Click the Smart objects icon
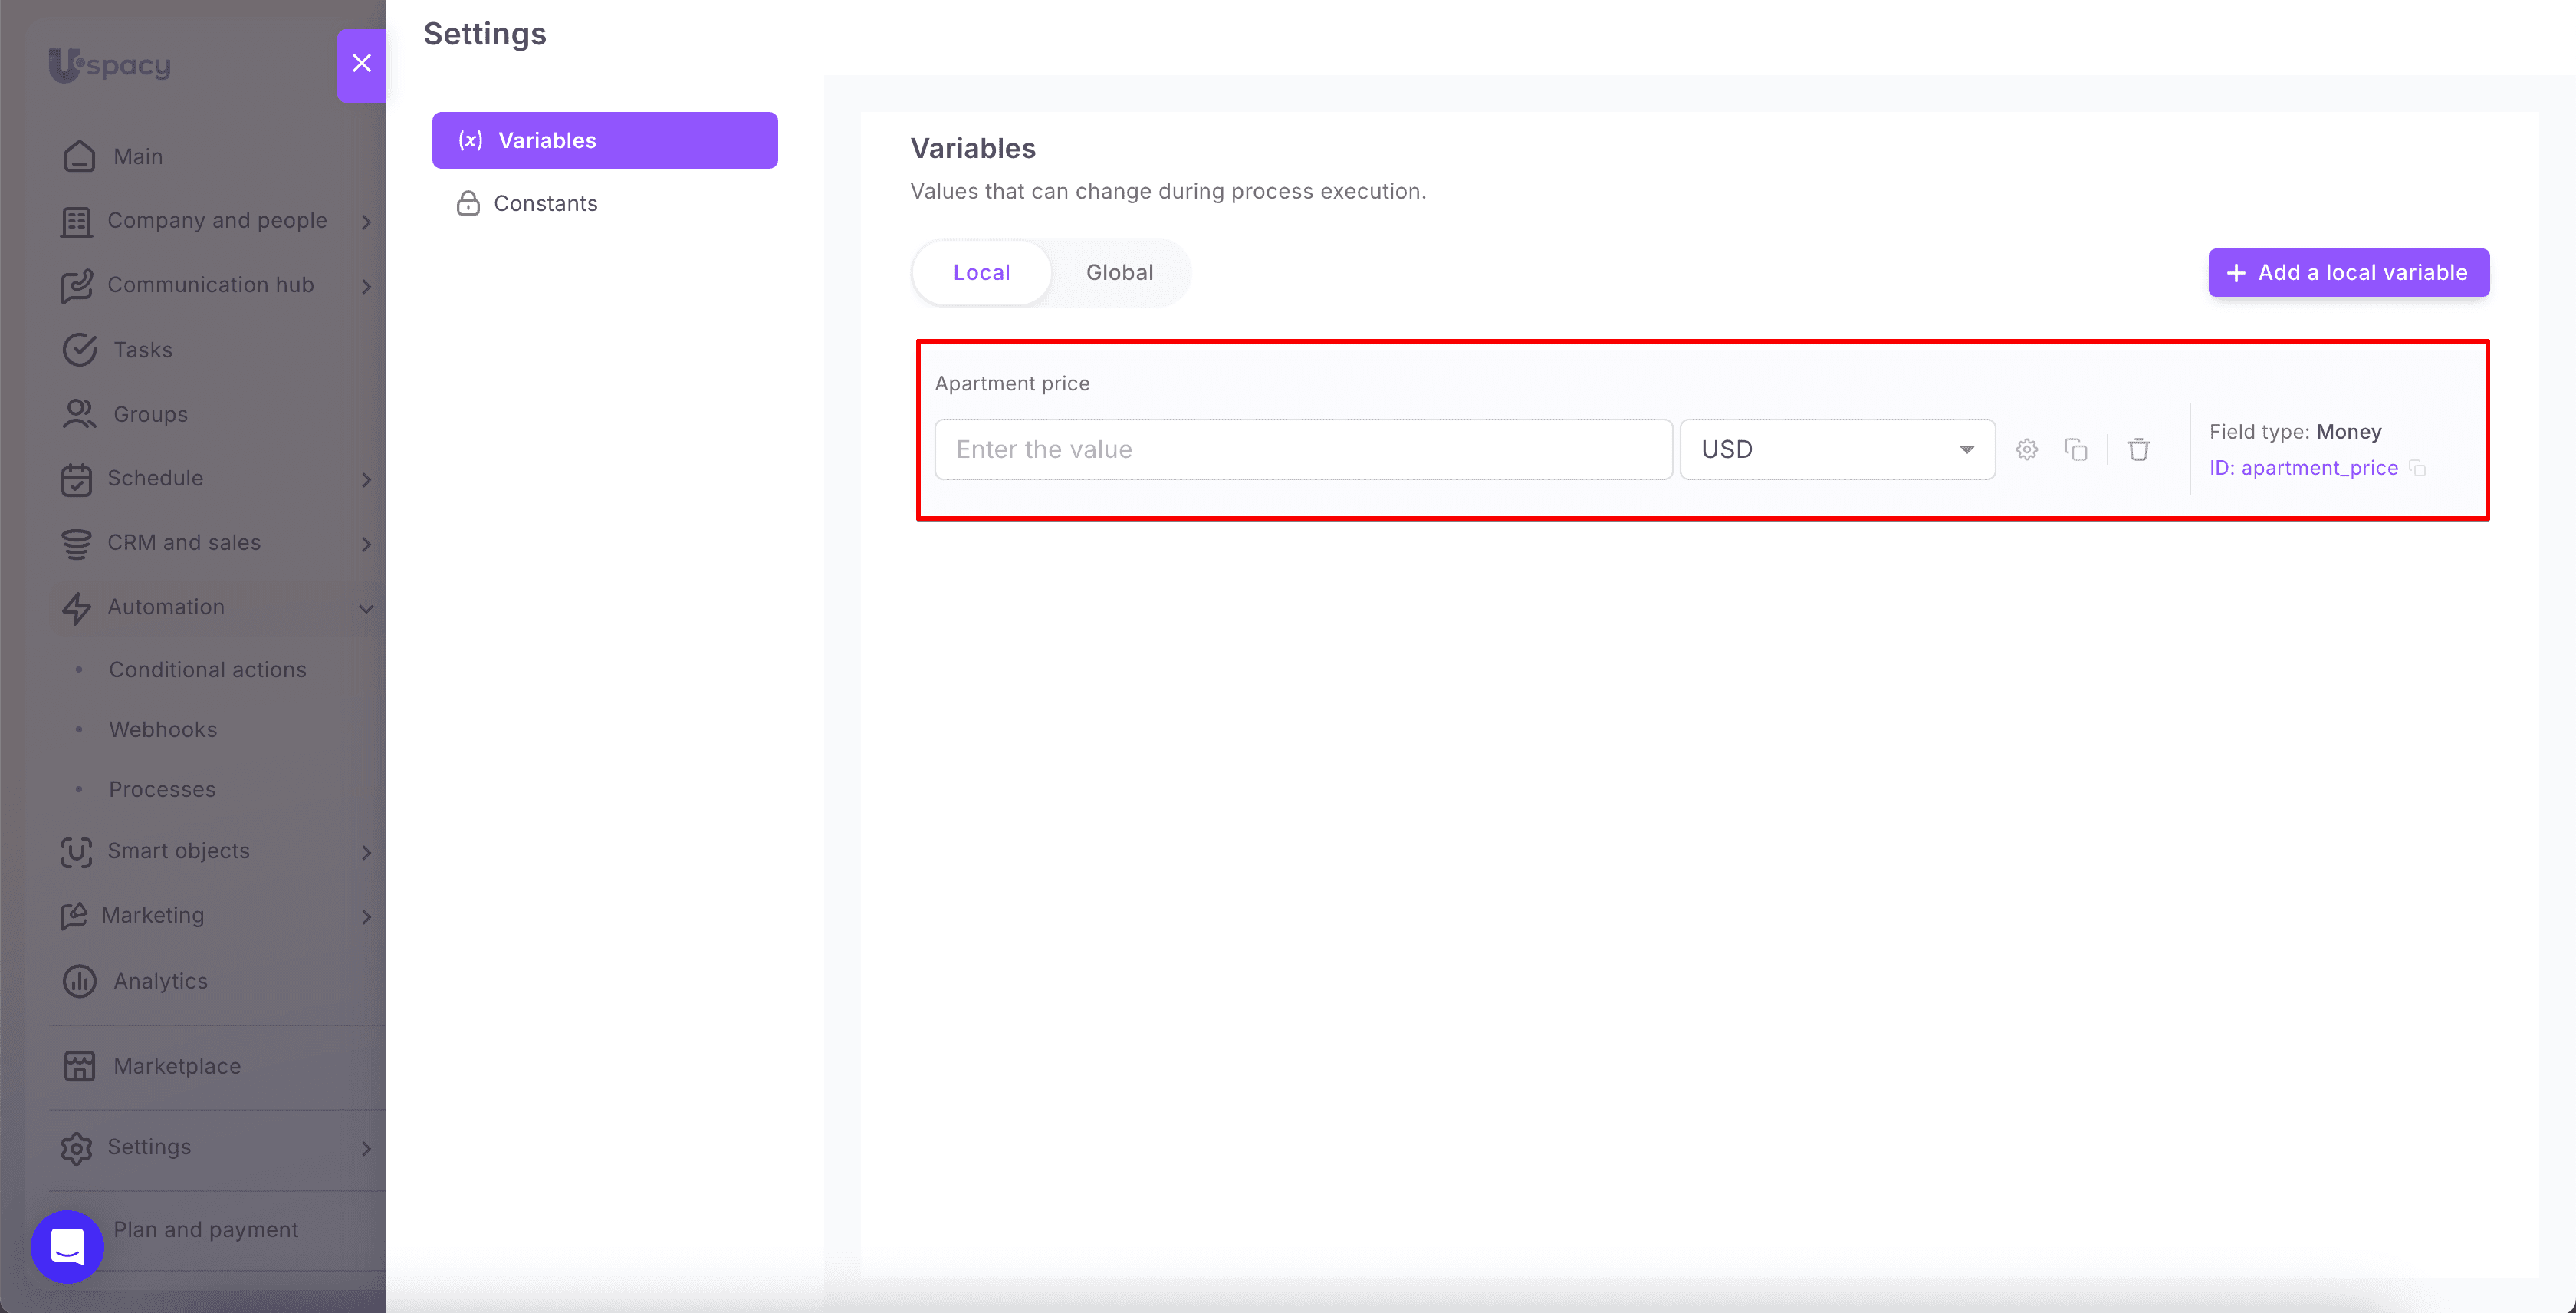The height and width of the screenshot is (1313, 2576). click(76, 851)
